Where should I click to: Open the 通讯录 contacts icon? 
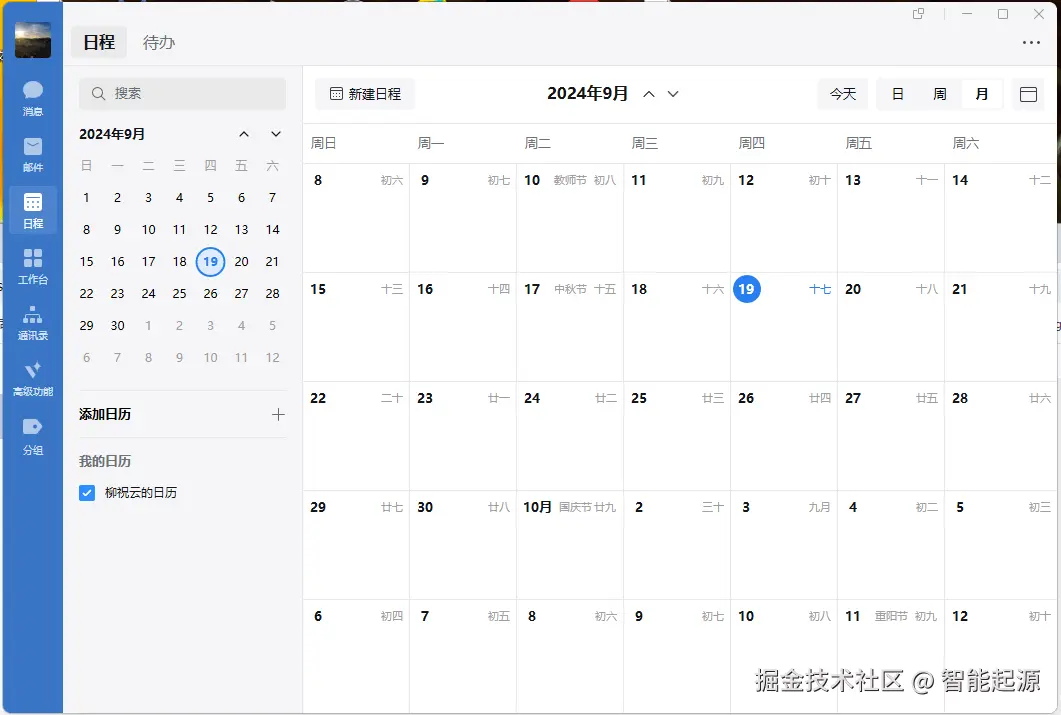tap(33, 322)
